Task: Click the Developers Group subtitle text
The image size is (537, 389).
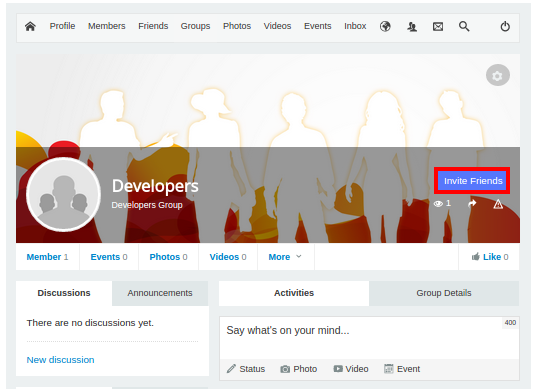Action: [147, 205]
